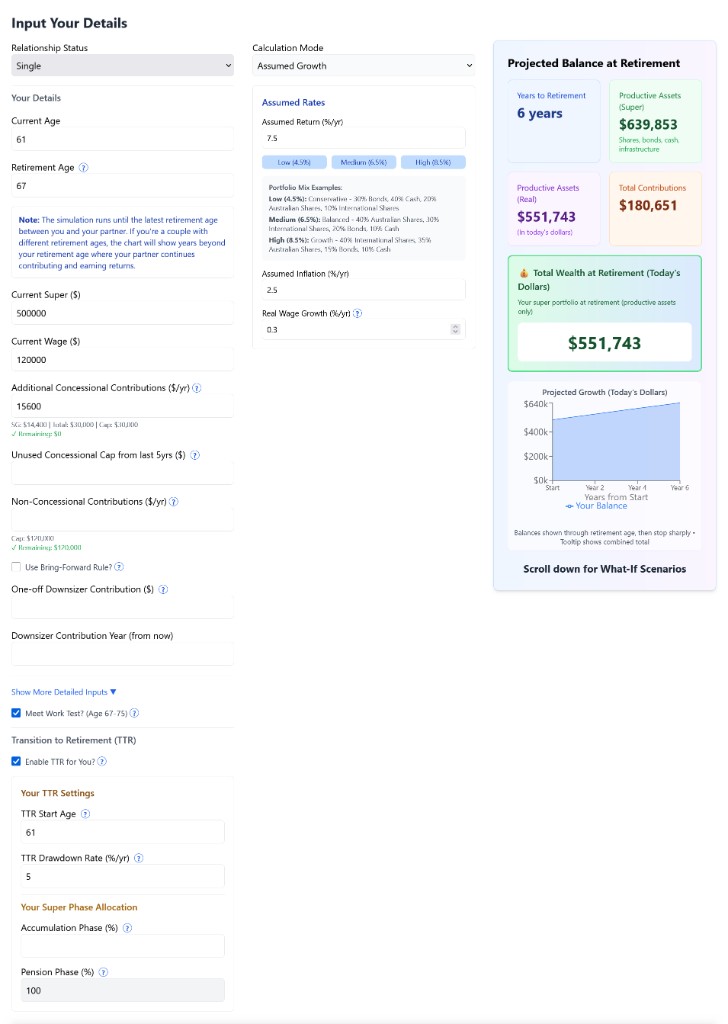This screenshot has height=1024, width=728.
Task: Click 'Scroll down for What-If Scenarios' text
Action: coord(605,569)
